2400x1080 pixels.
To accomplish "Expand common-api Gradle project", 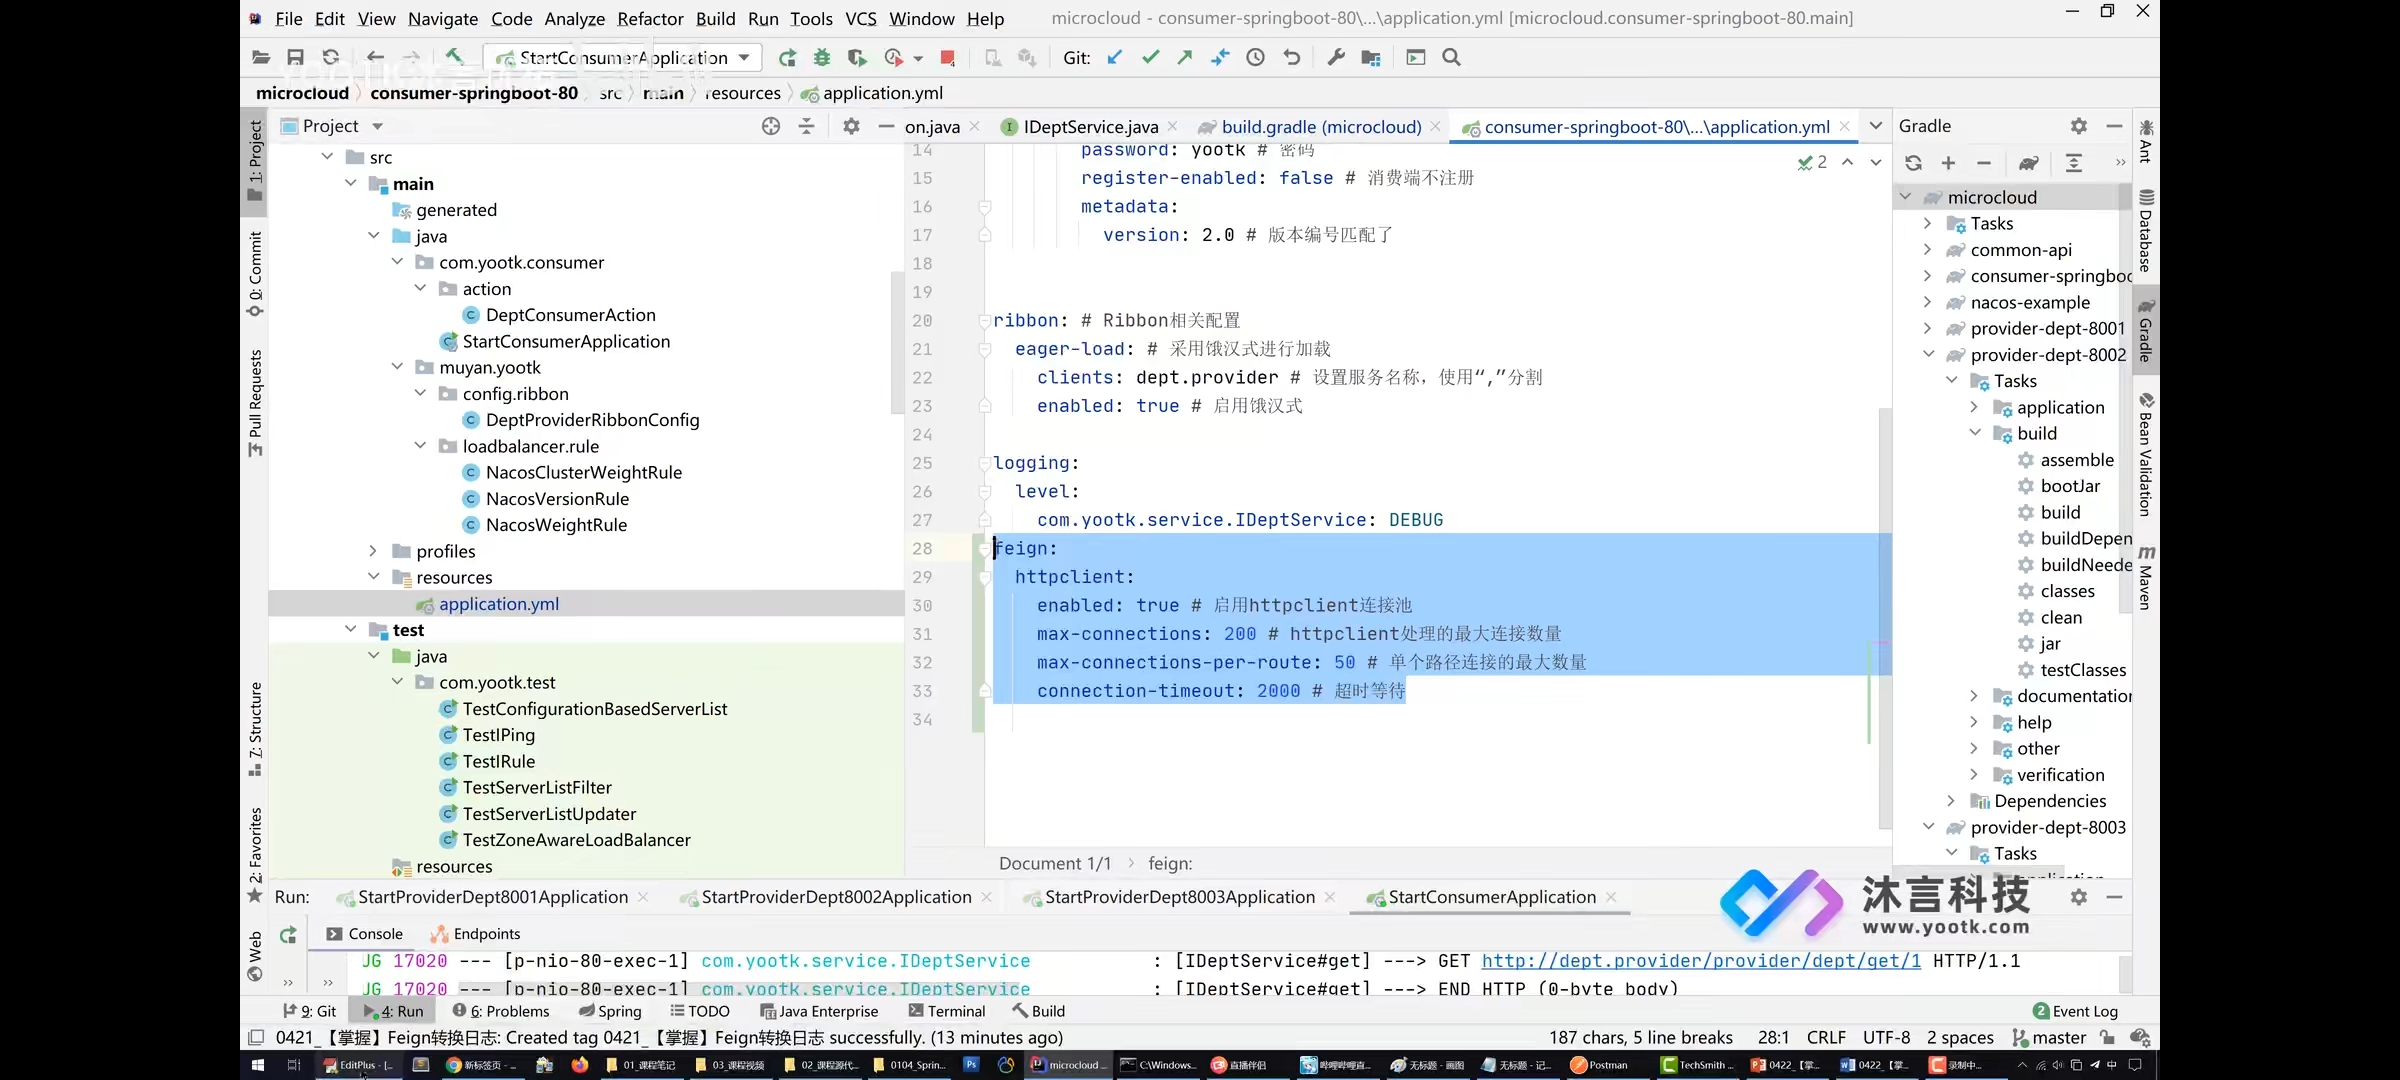I will point(1927,250).
